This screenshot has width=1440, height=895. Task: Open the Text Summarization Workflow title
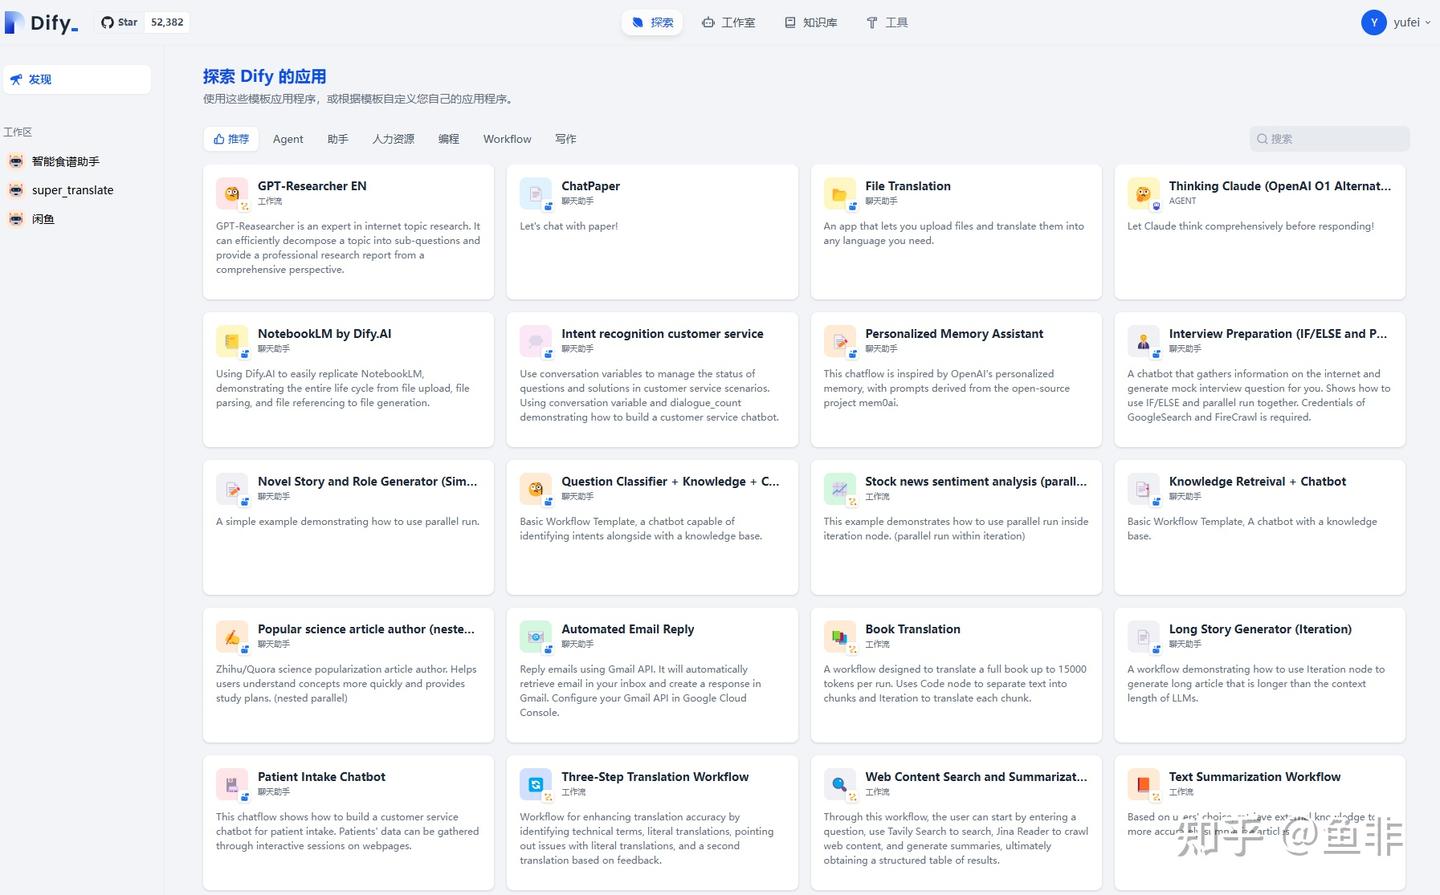pyautogui.click(x=1255, y=777)
